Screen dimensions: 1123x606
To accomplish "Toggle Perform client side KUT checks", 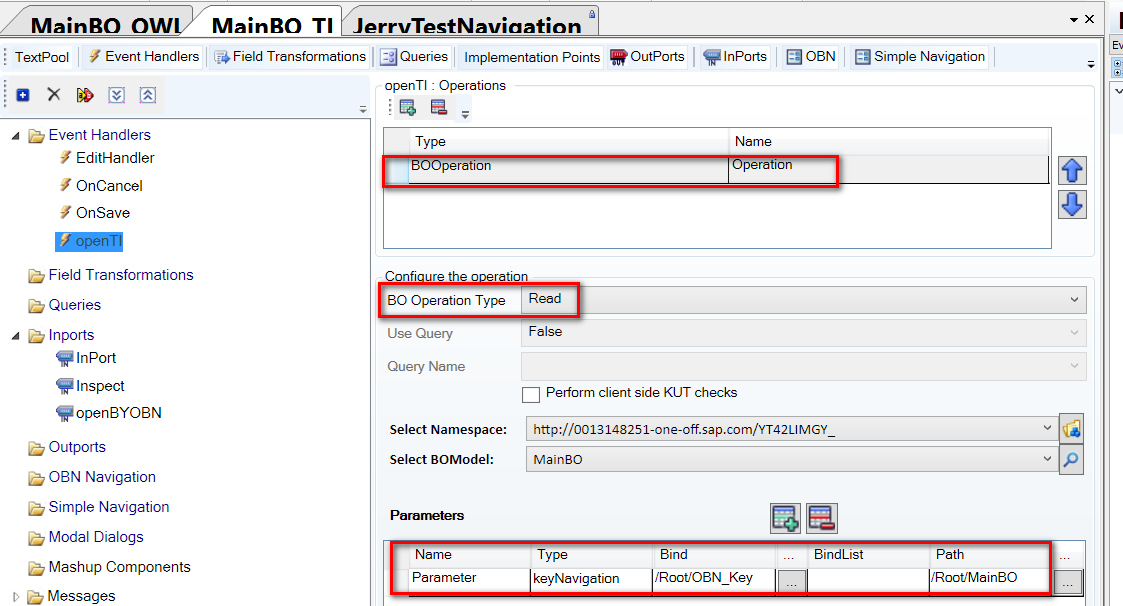I will pyautogui.click(x=531, y=394).
